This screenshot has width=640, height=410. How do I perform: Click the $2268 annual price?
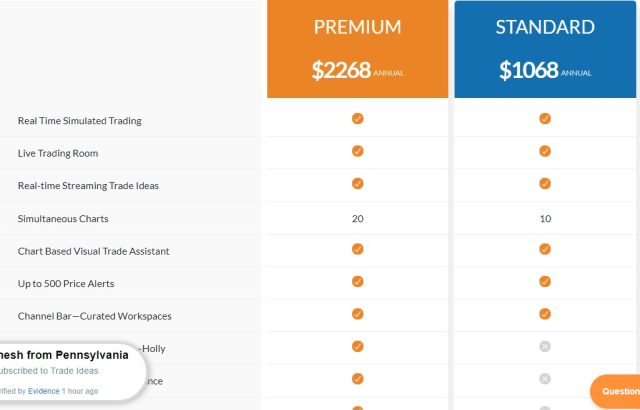coord(358,70)
